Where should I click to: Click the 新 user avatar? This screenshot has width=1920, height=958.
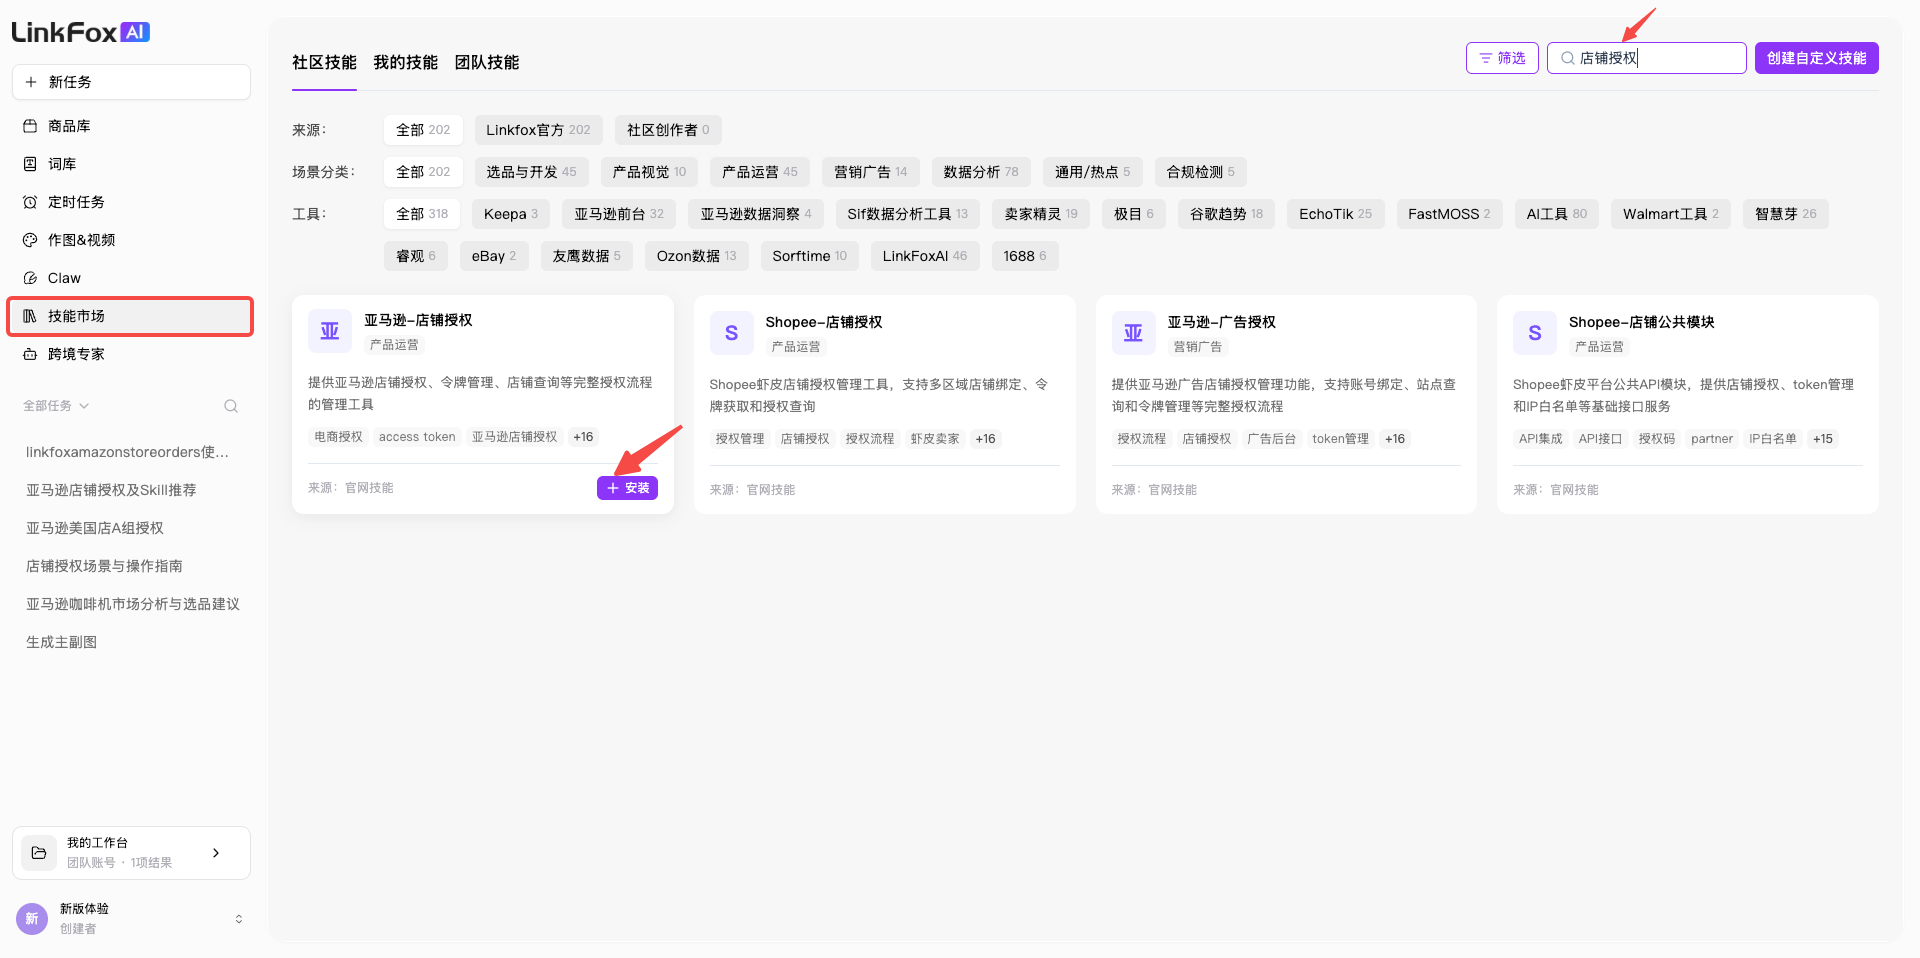point(32,919)
